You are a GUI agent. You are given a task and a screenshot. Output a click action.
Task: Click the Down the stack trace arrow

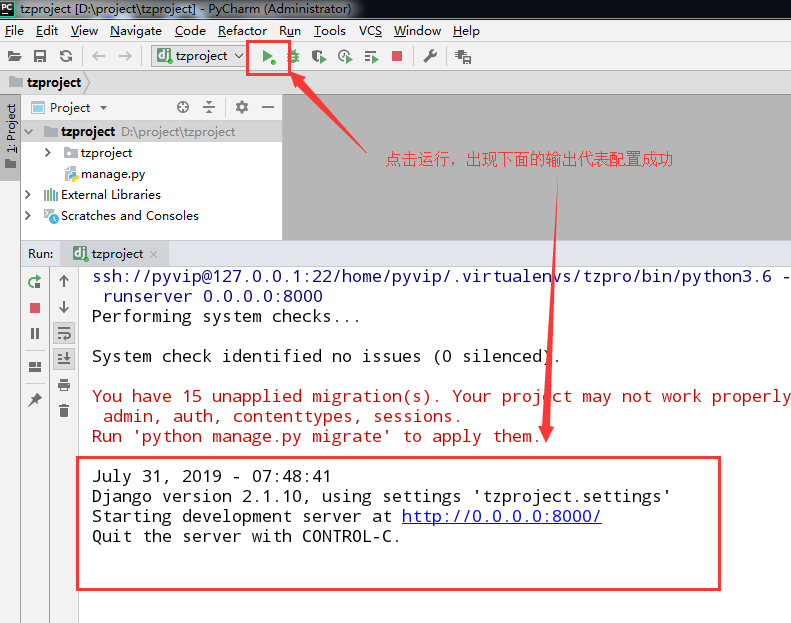click(64, 307)
